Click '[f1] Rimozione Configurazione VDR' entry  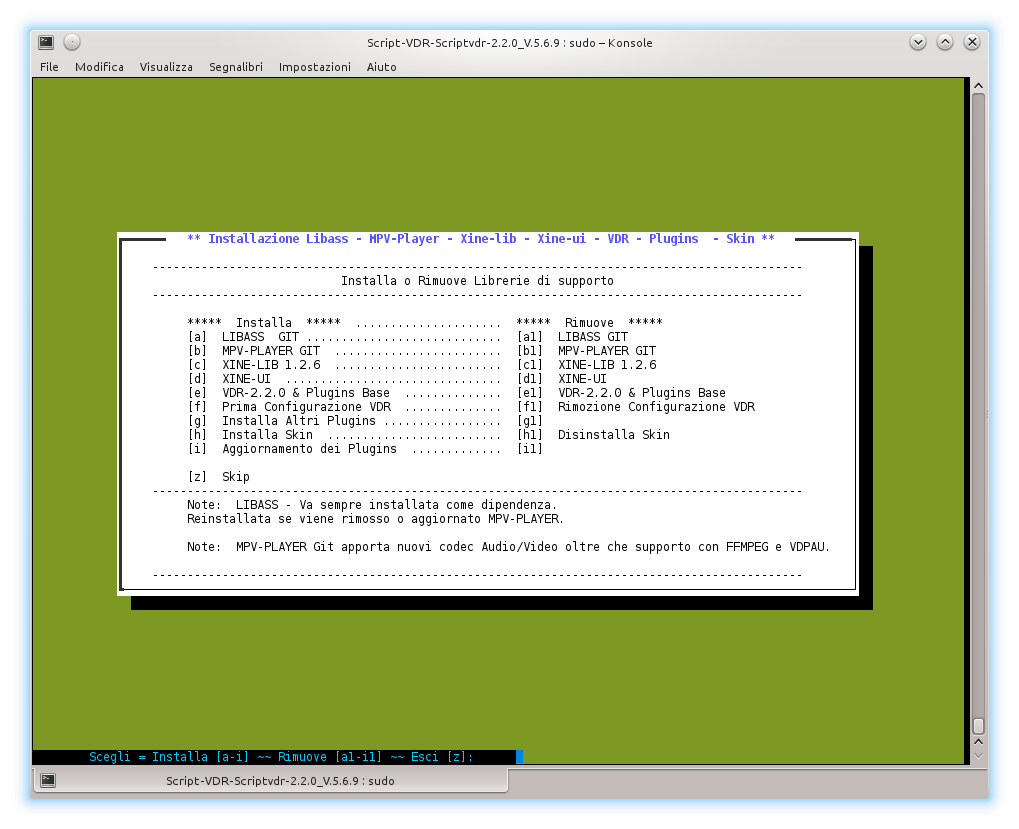[636, 407]
